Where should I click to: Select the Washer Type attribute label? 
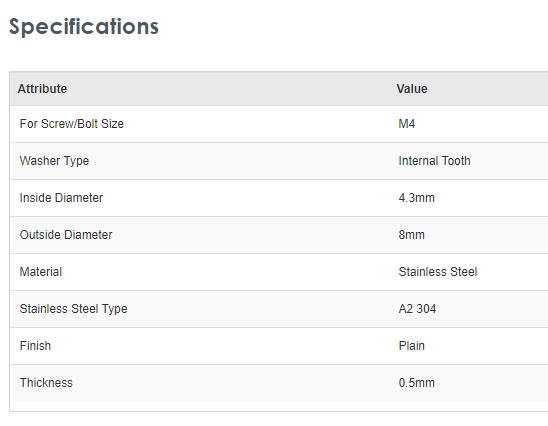[54, 161]
